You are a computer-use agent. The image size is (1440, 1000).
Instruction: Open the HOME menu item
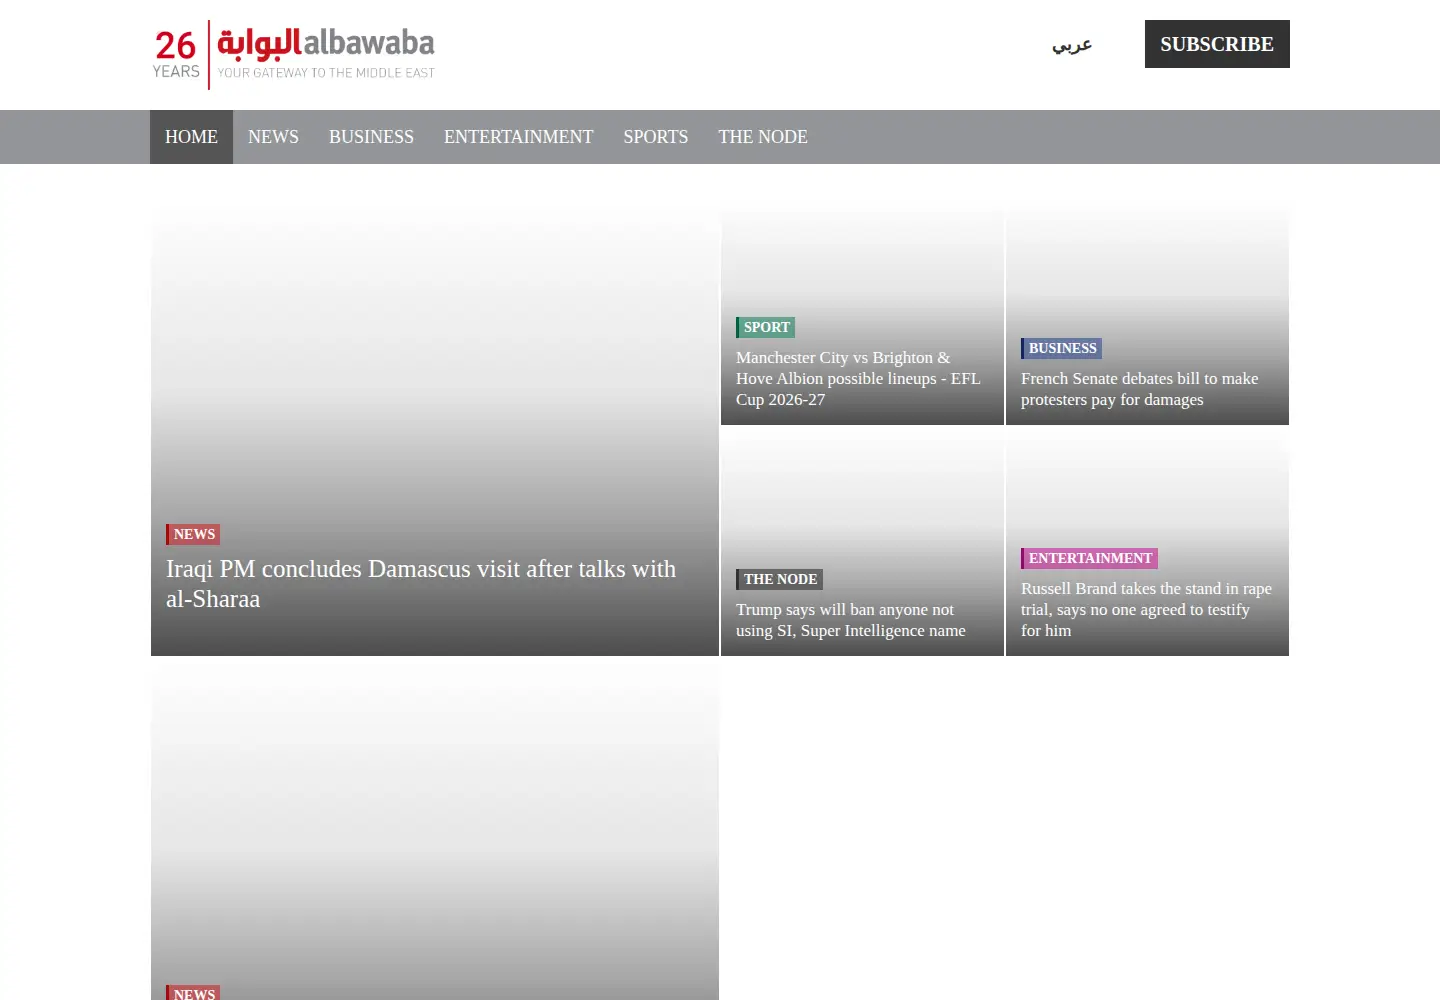(191, 137)
